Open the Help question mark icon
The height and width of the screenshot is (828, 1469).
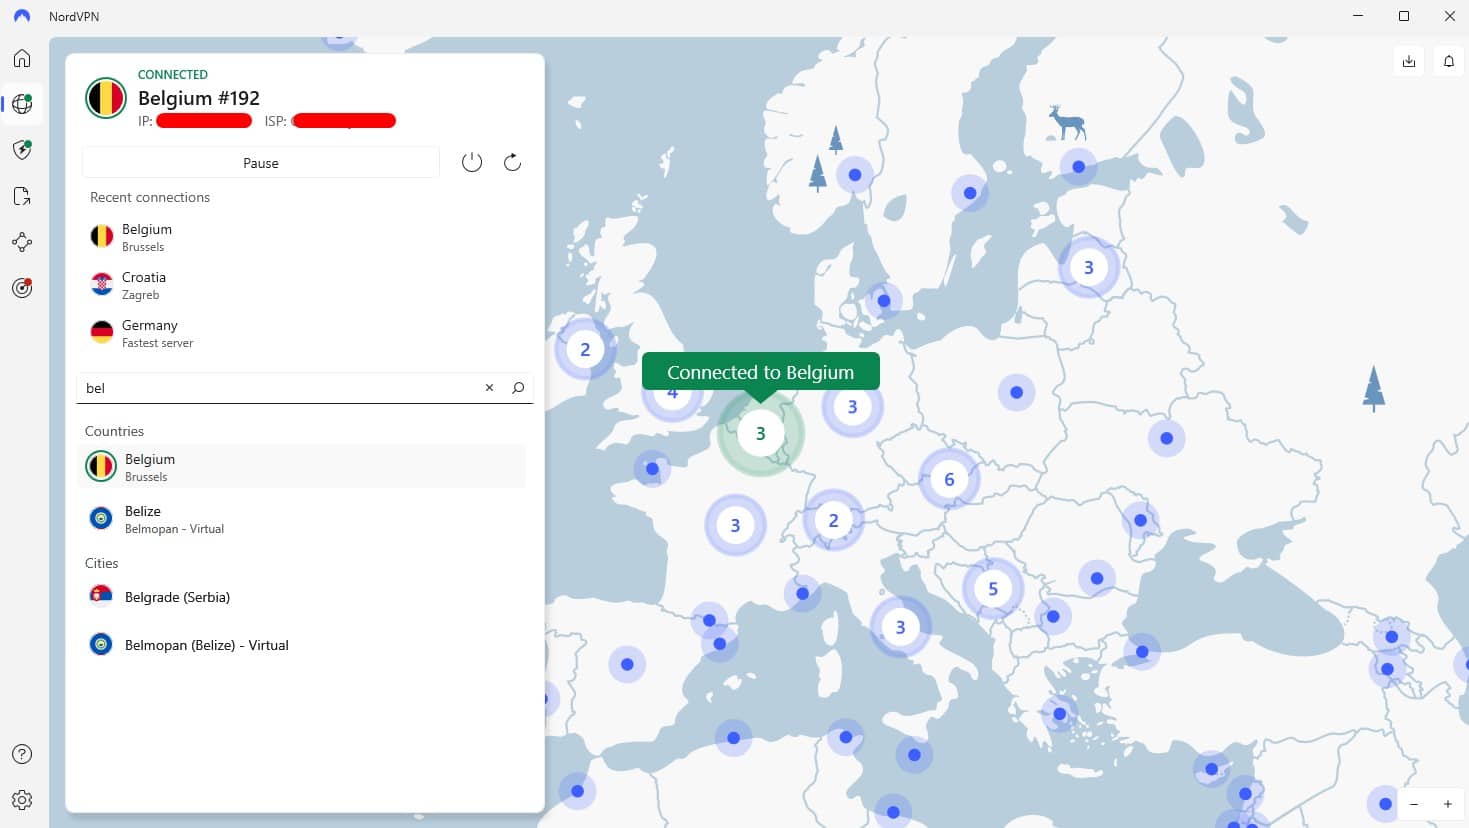pyautogui.click(x=22, y=754)
